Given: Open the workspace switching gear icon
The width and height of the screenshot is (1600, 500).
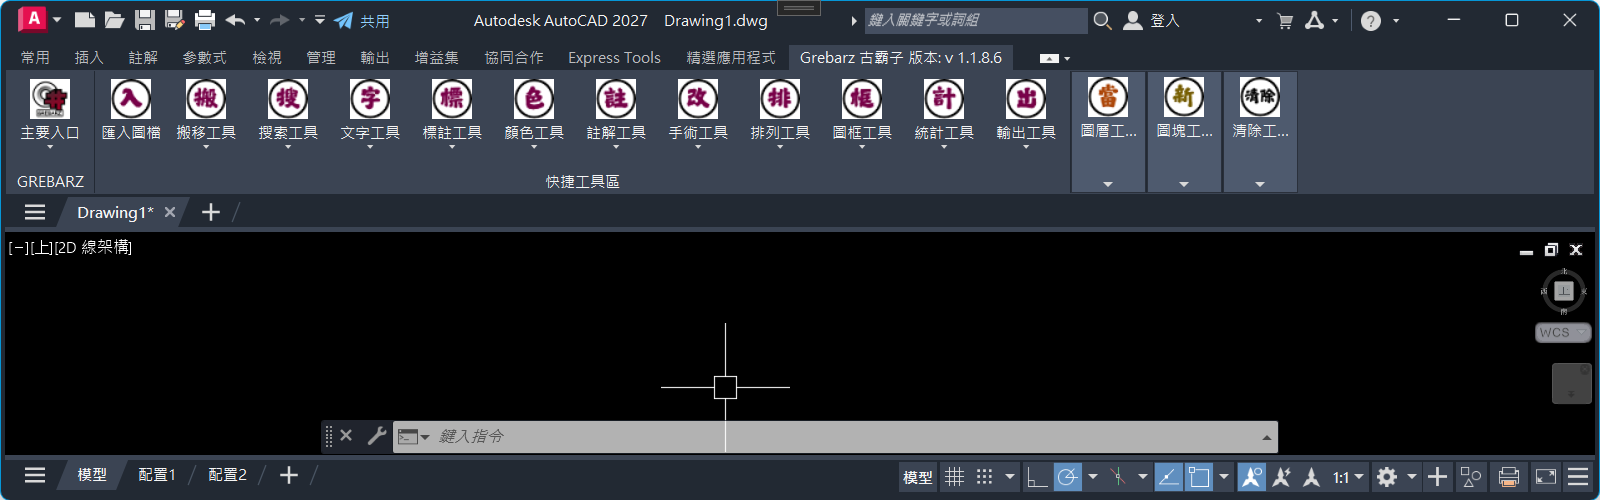Looking at the screenshot, I should click(1387, 477).
